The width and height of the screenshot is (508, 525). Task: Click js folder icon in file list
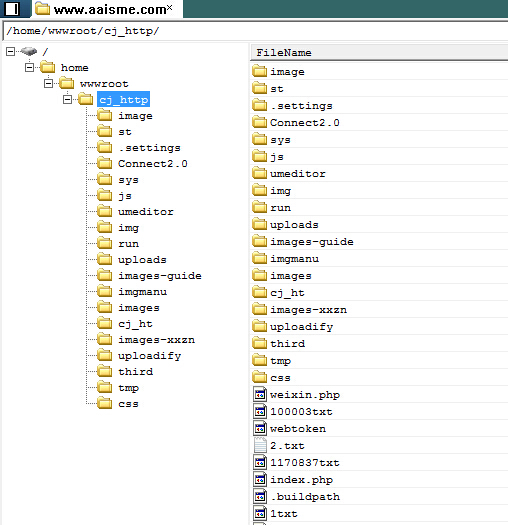tap(260, 156)
